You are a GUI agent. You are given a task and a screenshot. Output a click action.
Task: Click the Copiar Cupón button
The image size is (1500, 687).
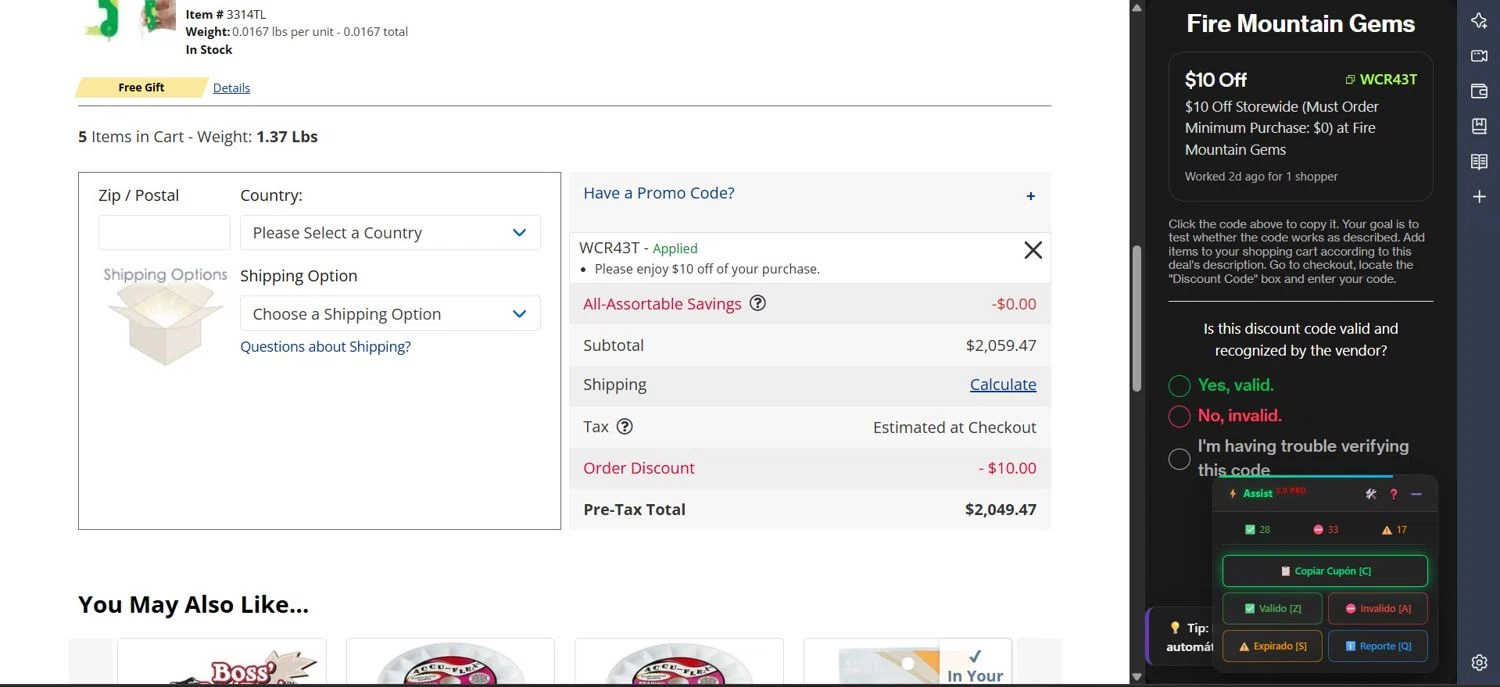pos(1324,571)
